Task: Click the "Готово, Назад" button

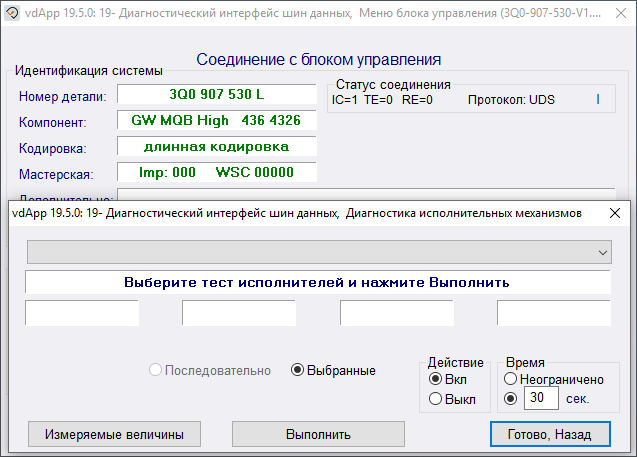Action: click(549, 434)
